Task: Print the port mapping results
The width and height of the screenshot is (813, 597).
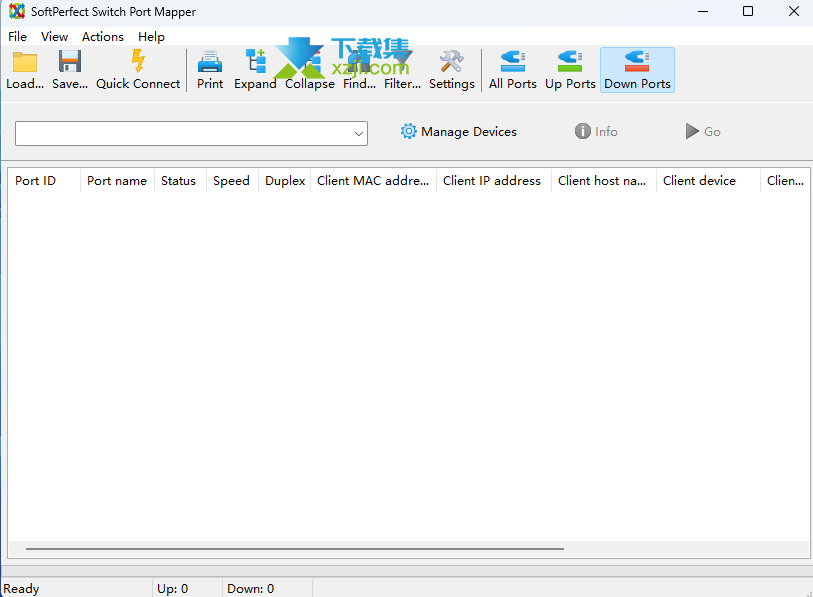Action: click(210, 70)
